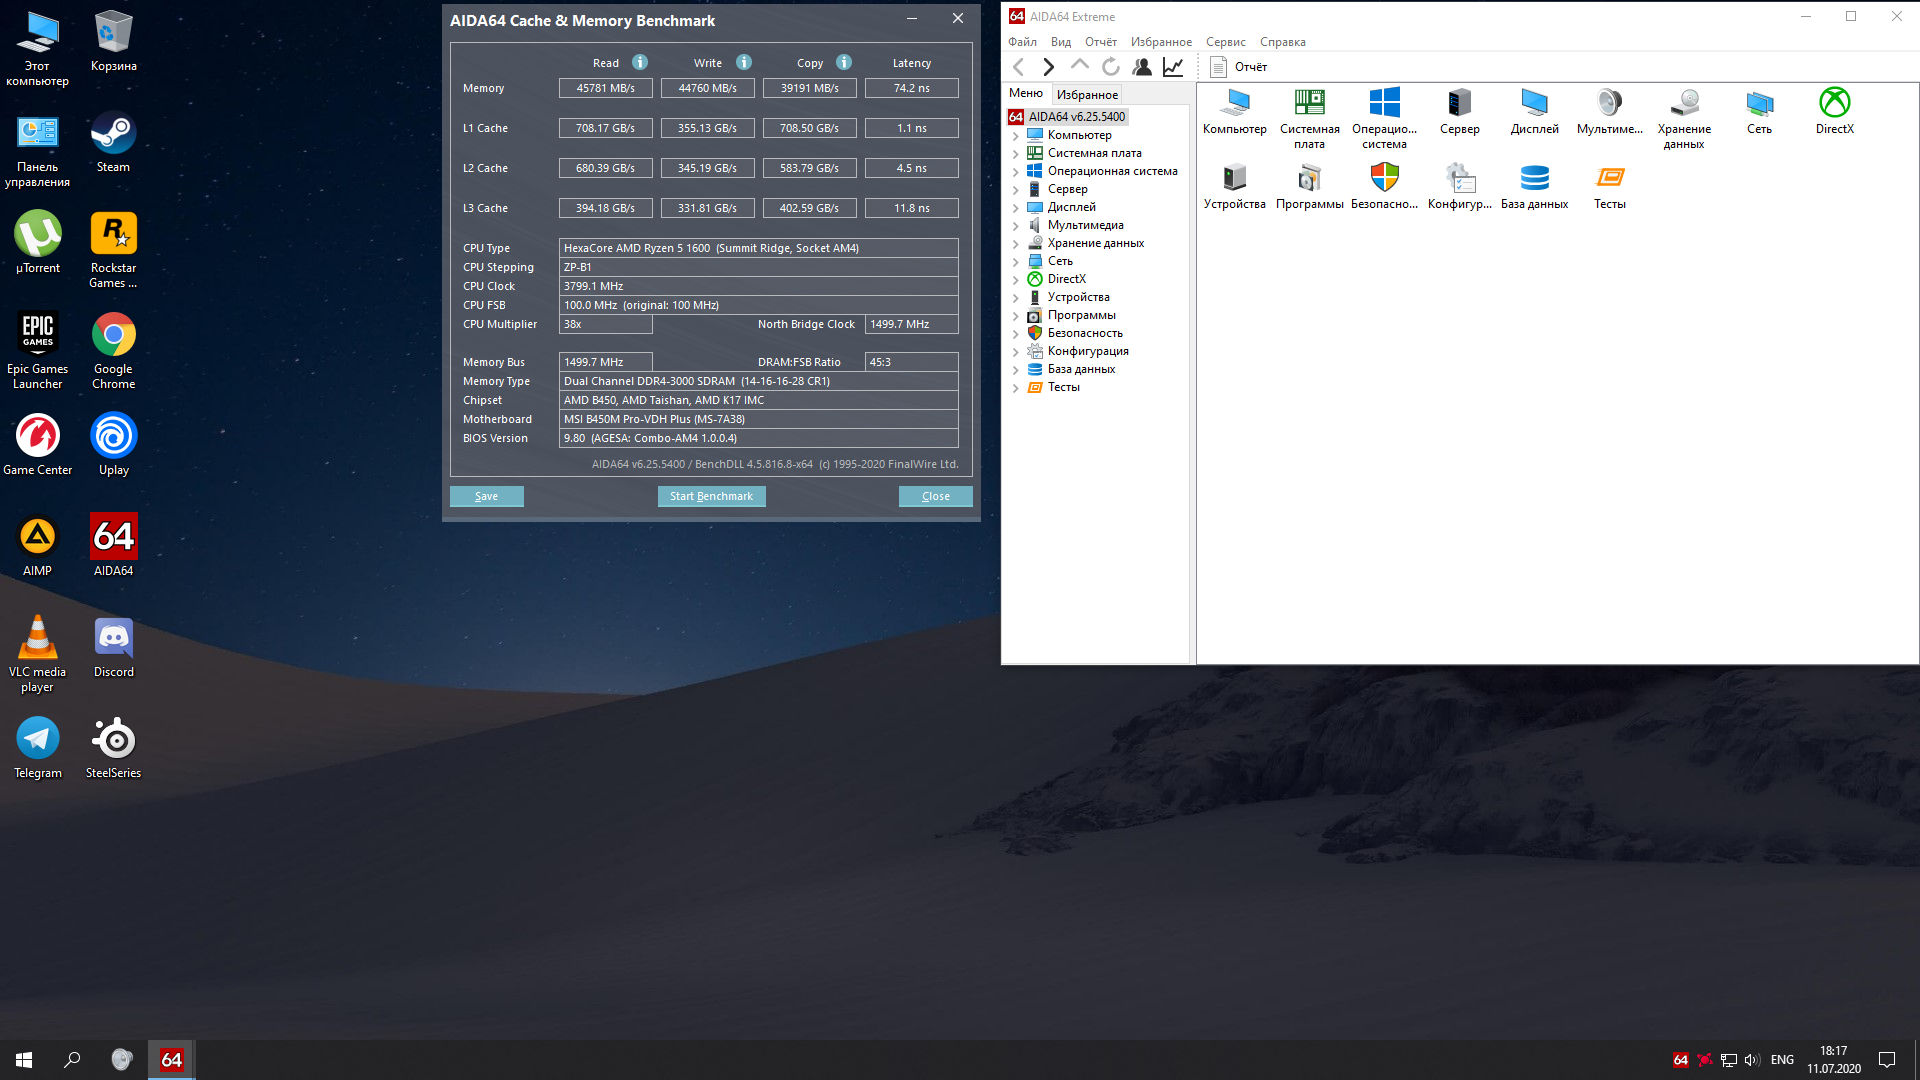Switch to the Избранное tab
Viewport: 1920px width, 1080px height.
(1087, 95)
